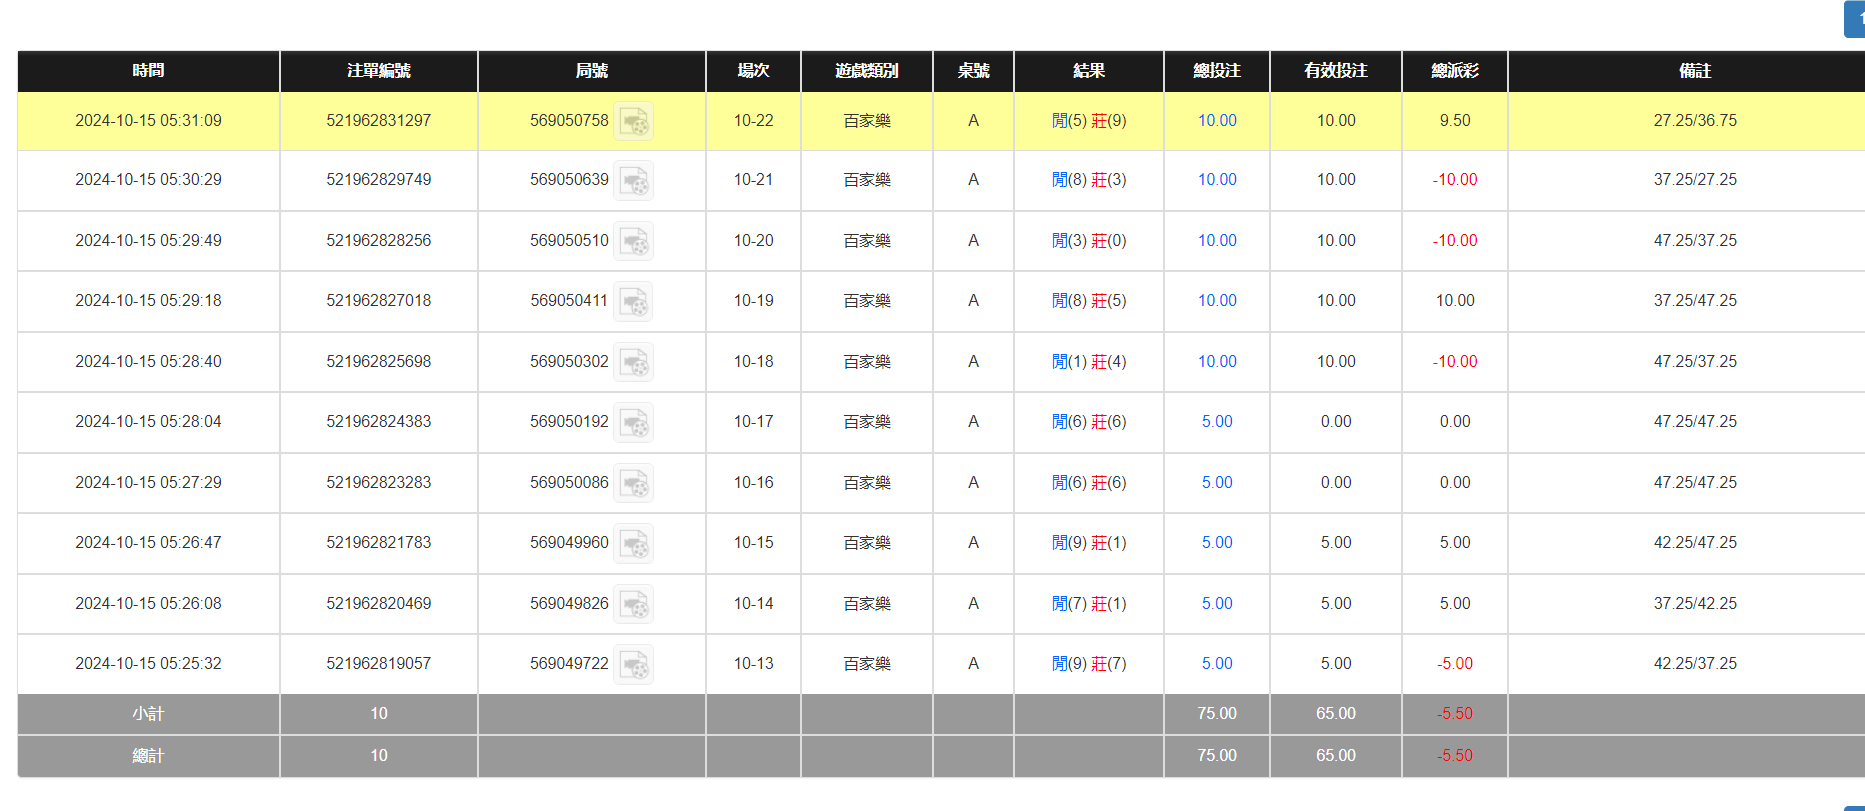Play replay icon beside round 569050510
The height and width of the screenshot is (811, 1865).
coord(633,241)
